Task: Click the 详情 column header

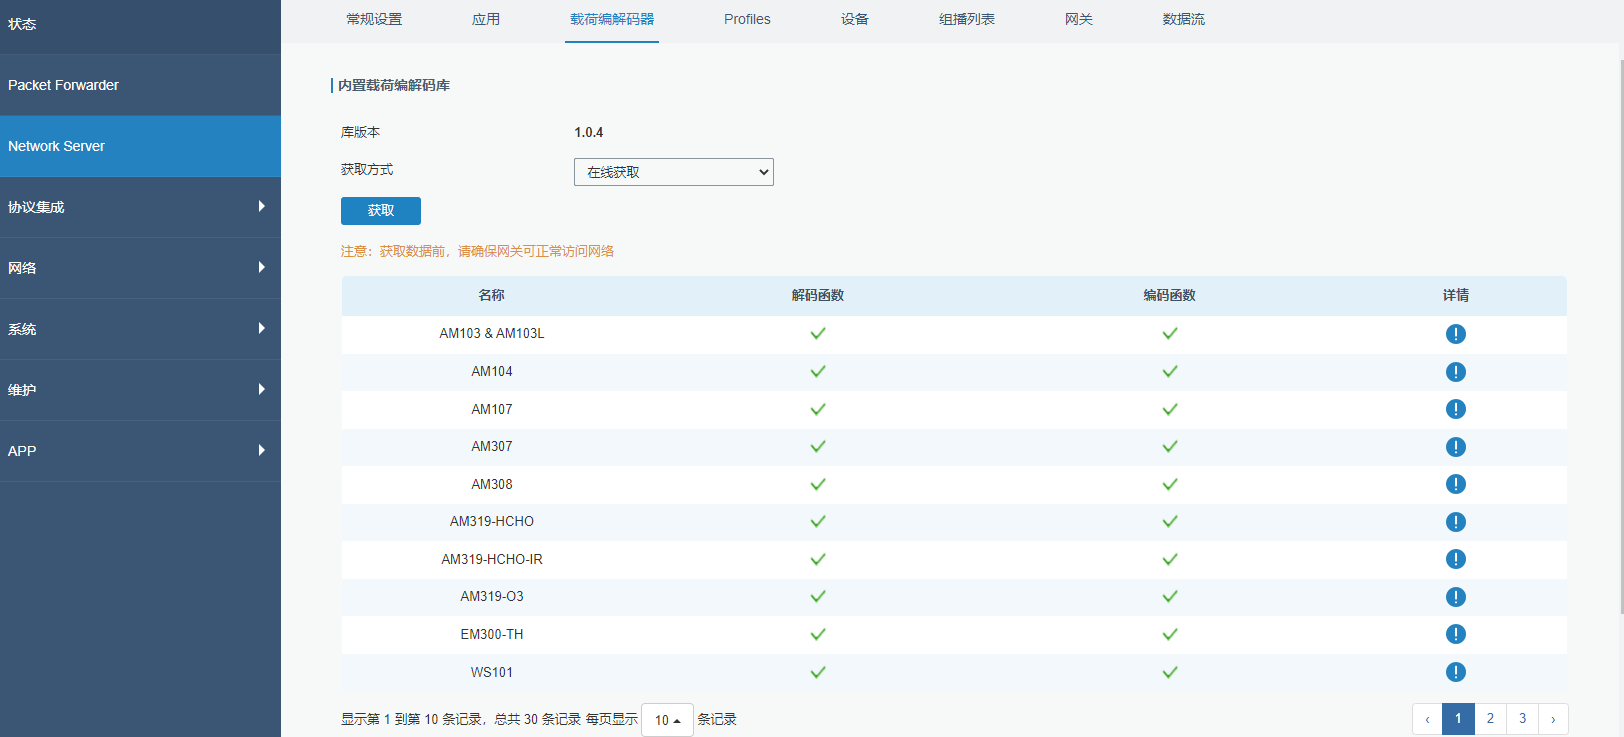Action: 1456,295
